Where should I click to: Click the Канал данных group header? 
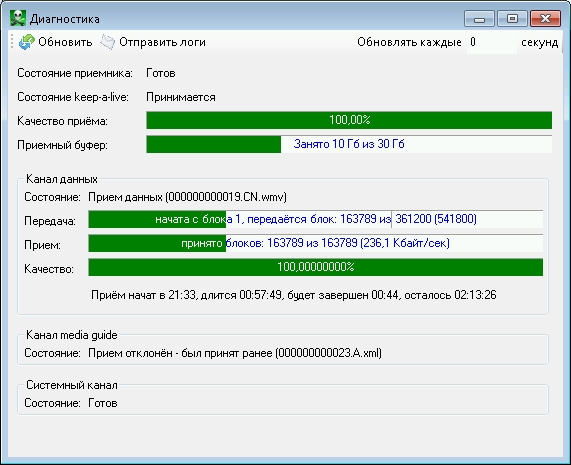pyautogui.click(x=62, y=179)
